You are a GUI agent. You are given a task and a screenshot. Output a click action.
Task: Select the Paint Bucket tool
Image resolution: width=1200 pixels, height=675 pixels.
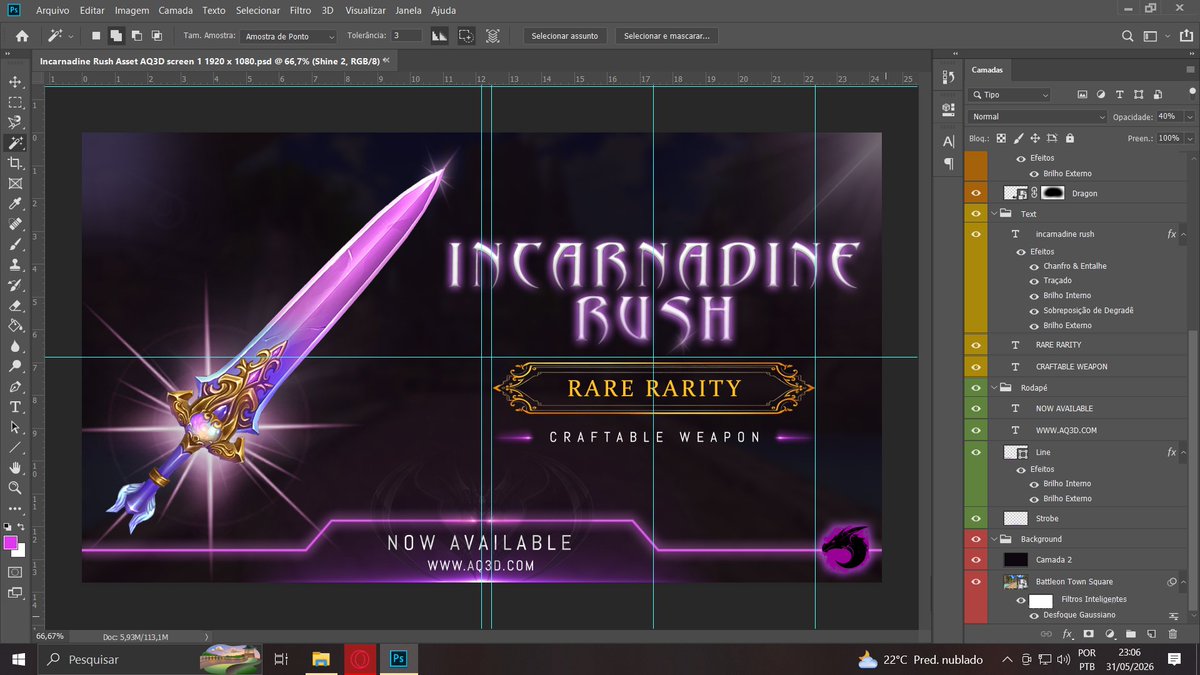click(15, 326)
